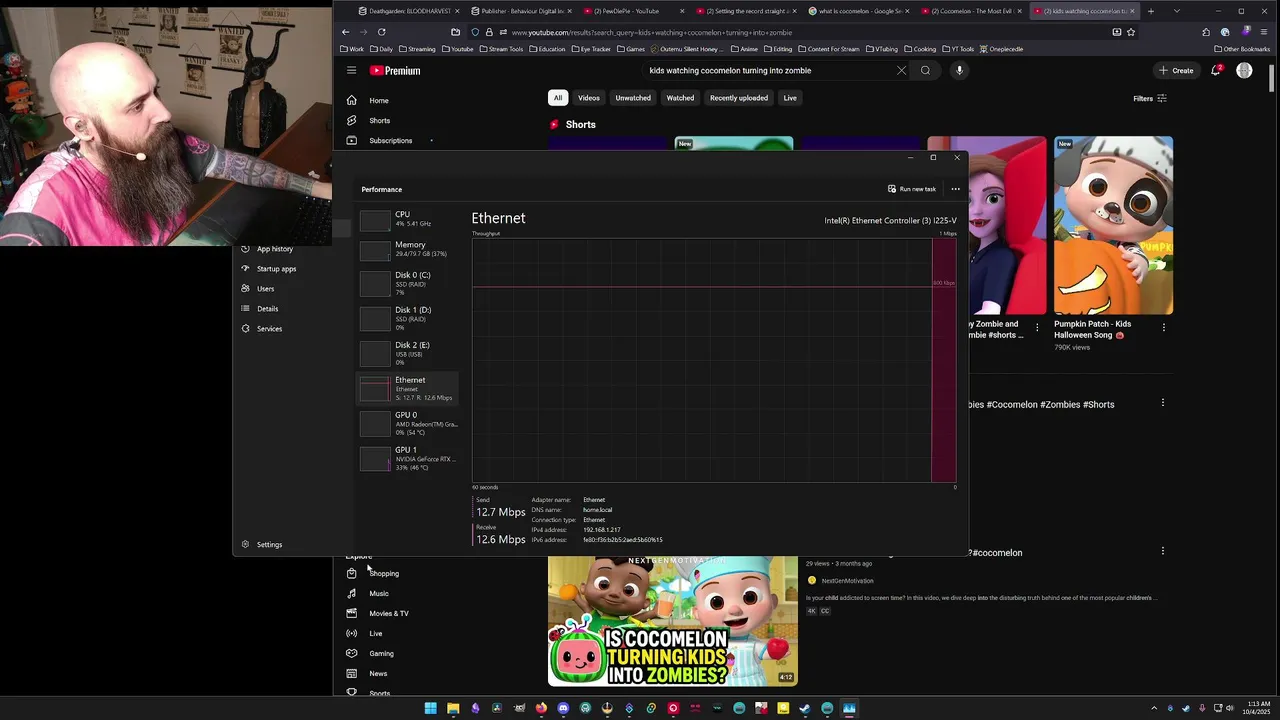Select the All filter chip
Image resolution: width=1280 pixels, height=720 pixels.
(x=558, y=98)
